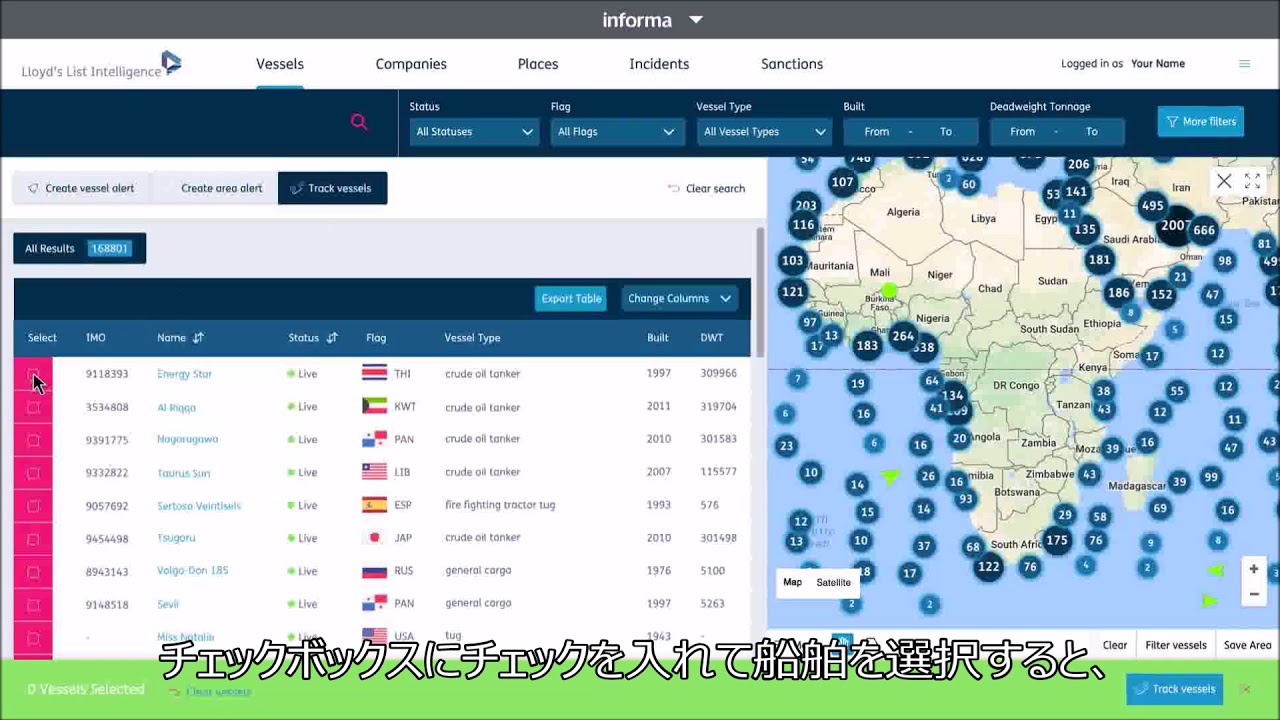Click the More filters button
The width and height of the screenshot is (1280, 720).
(x=1201, y=122)
